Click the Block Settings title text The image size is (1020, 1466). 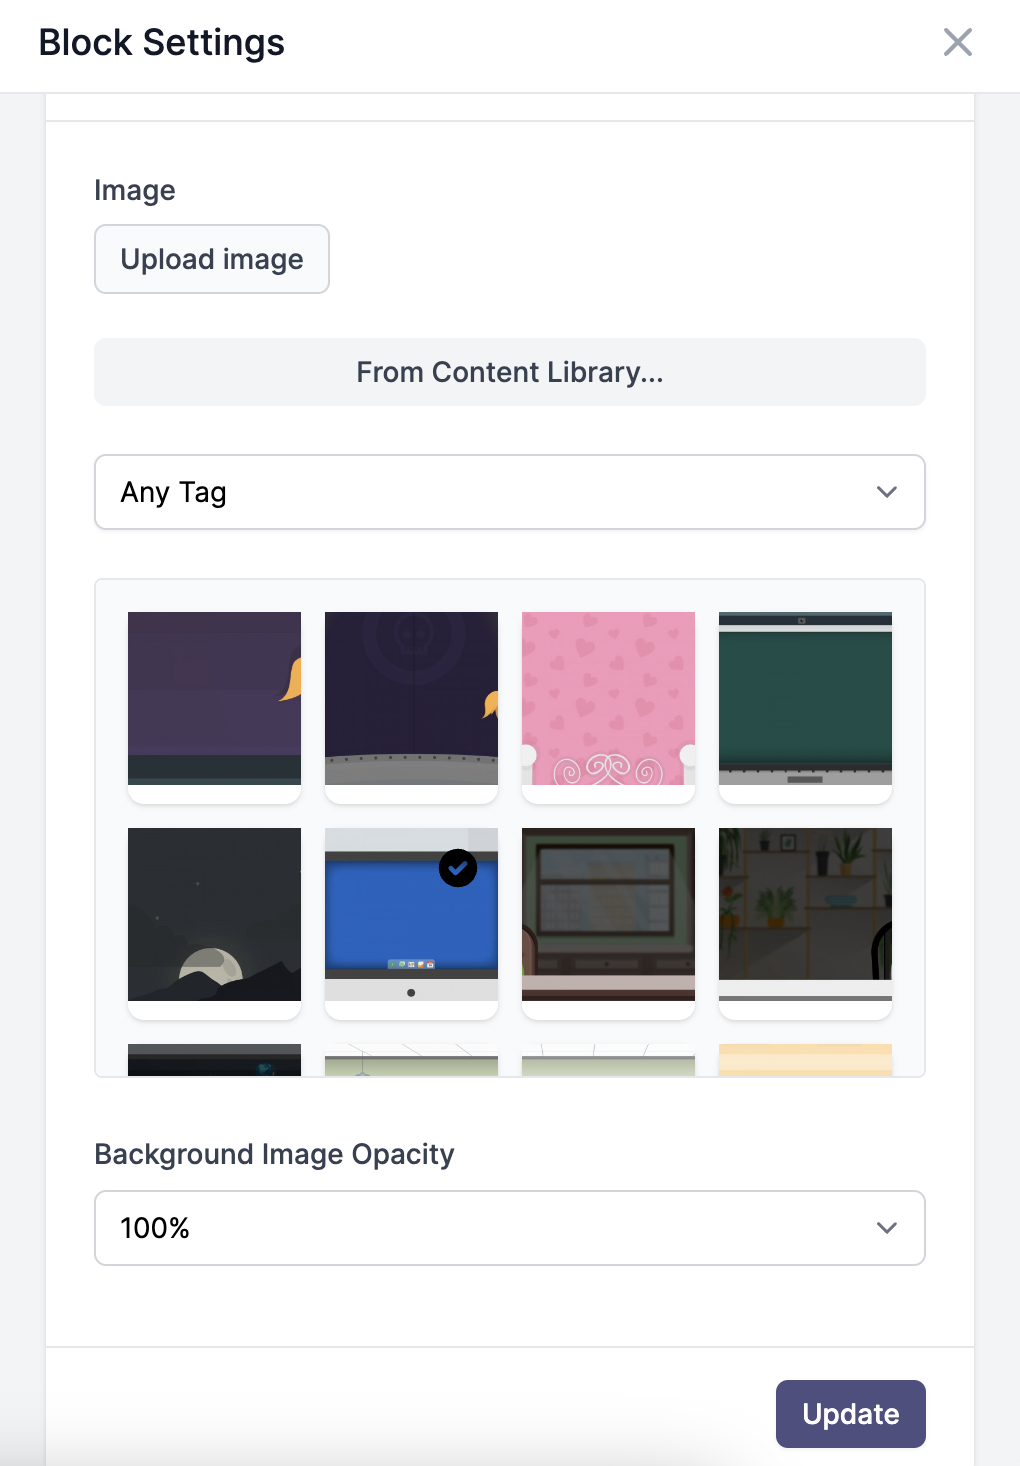click(161, 42)
